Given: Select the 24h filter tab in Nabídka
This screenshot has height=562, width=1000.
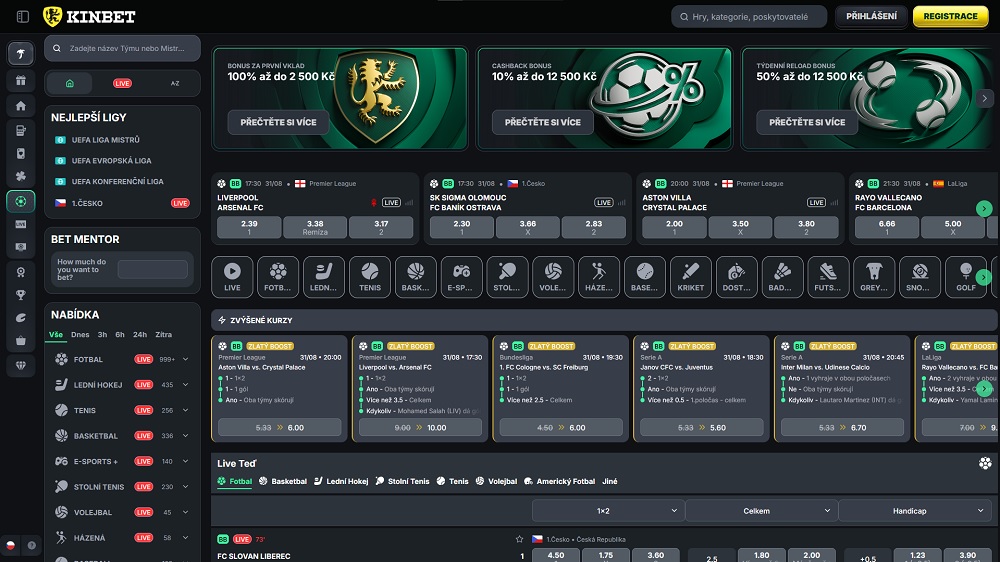Looking at the screenshot, I should click(x=140, y=335).
